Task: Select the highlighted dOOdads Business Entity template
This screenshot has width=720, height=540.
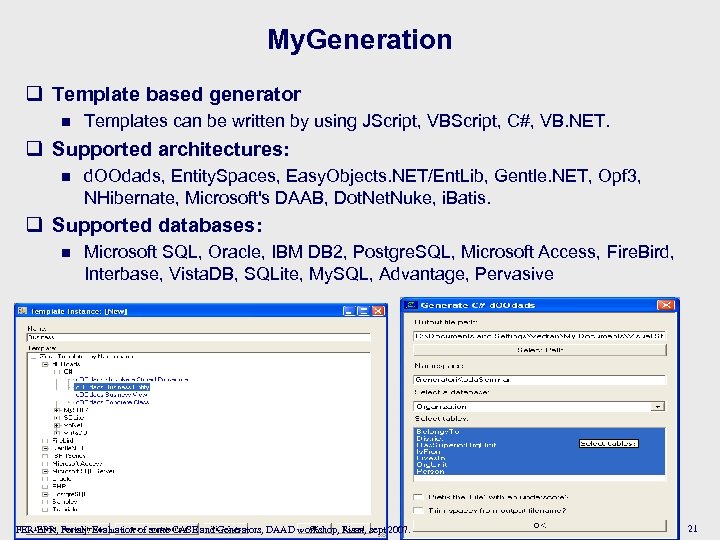Action: point(112,387)
